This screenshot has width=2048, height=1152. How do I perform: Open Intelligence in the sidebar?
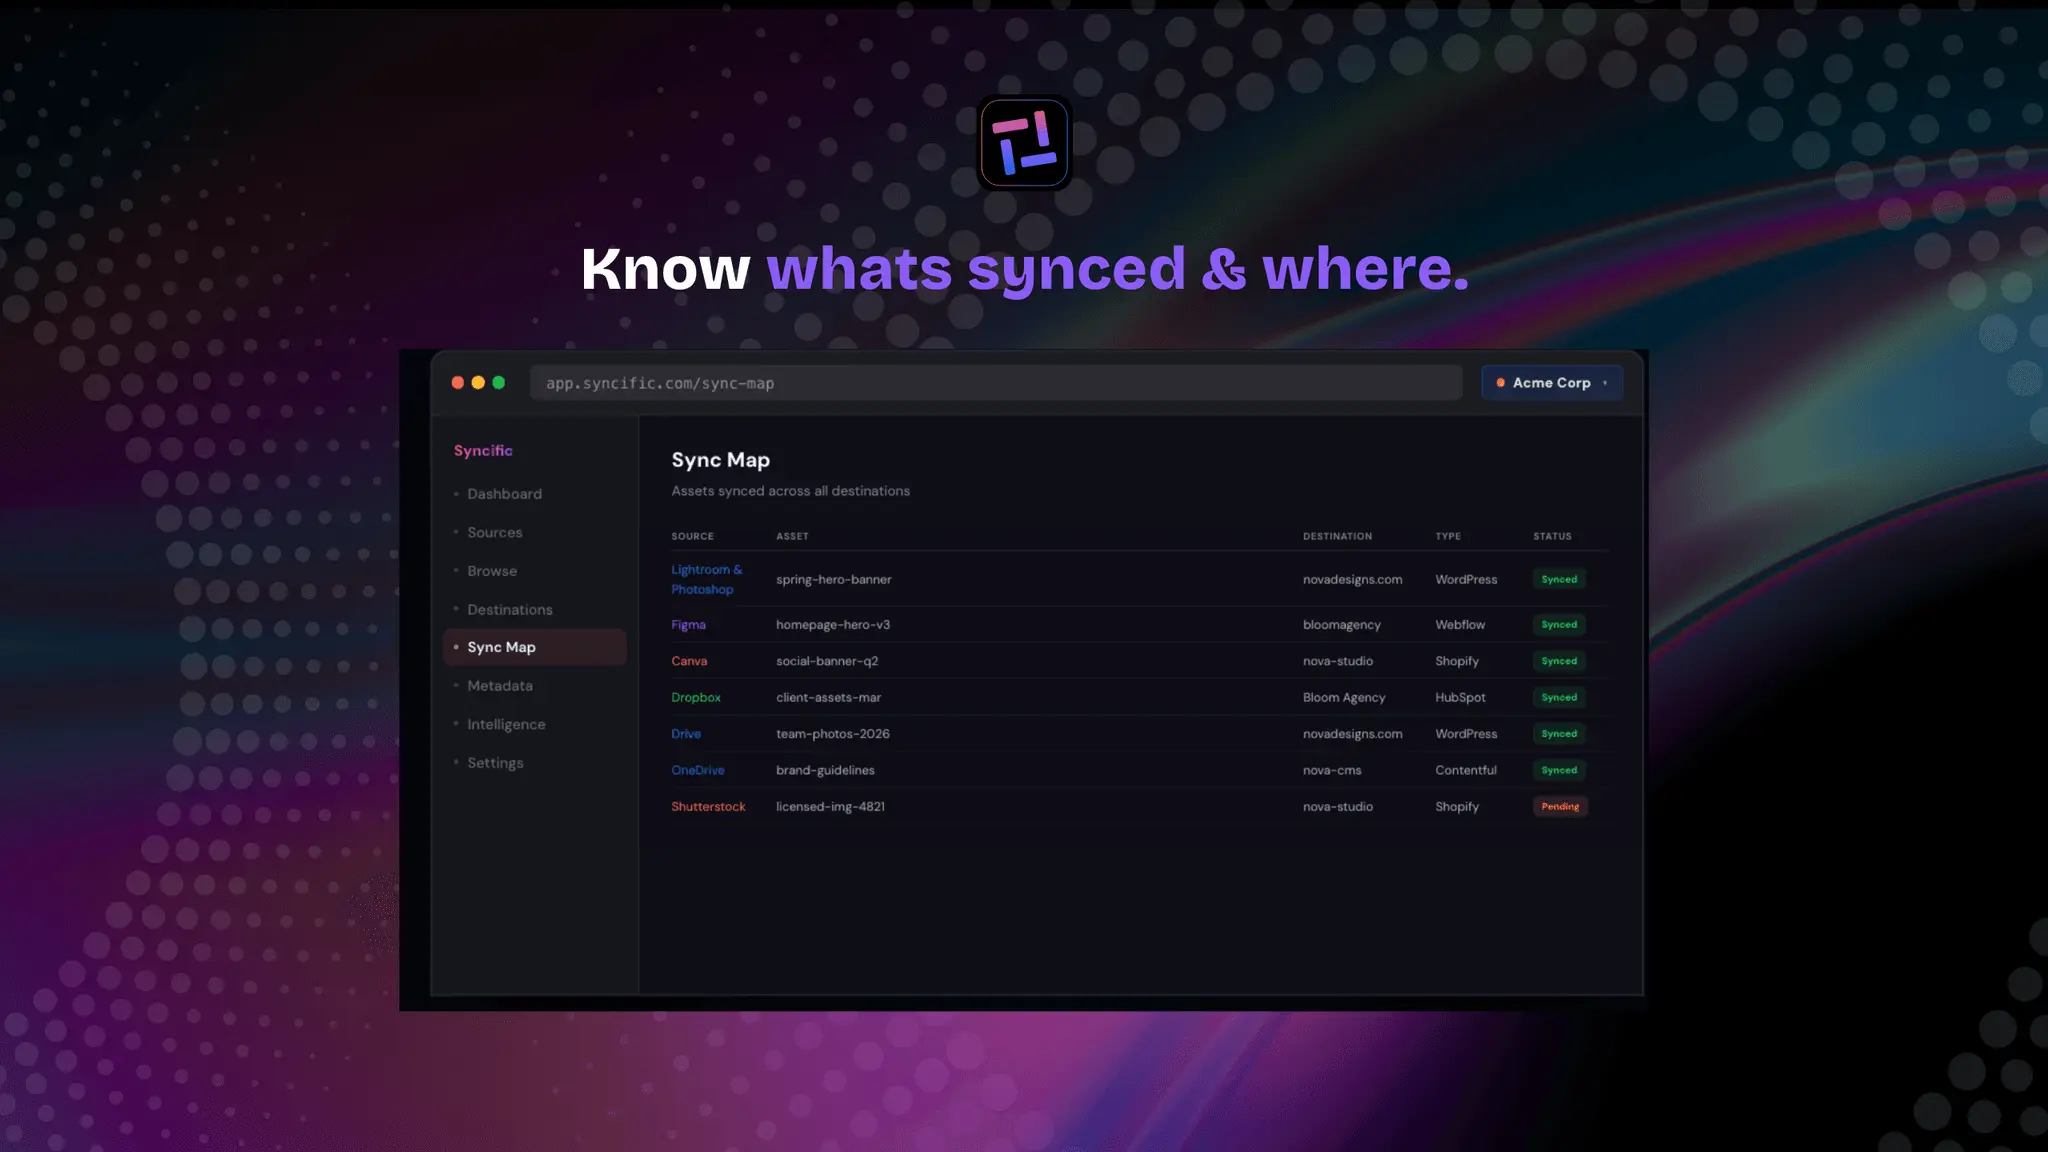506,725
